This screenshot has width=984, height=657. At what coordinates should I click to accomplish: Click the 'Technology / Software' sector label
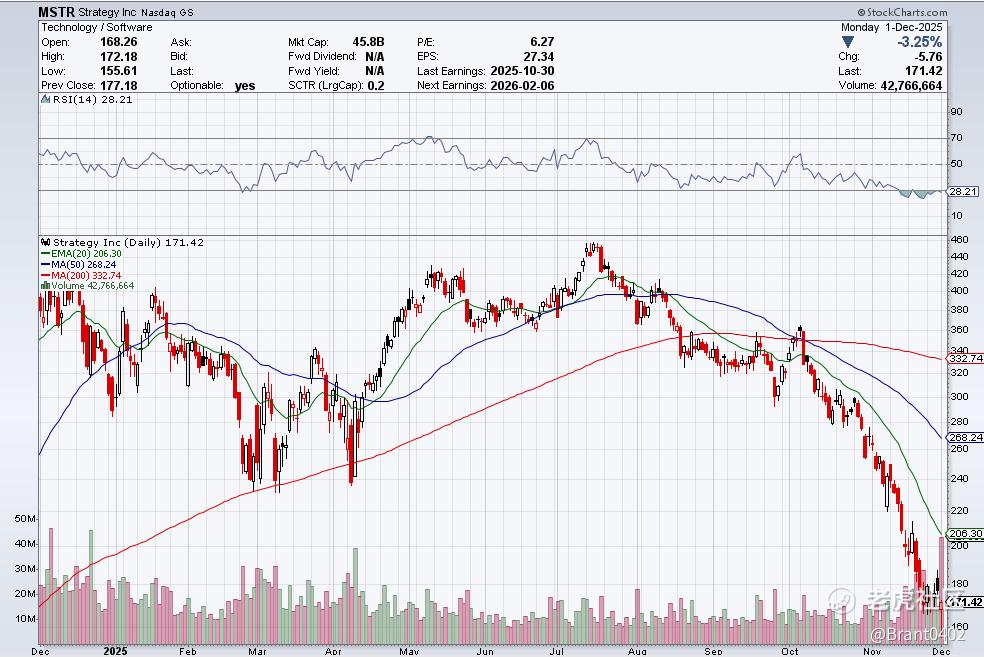coord(97,27)
